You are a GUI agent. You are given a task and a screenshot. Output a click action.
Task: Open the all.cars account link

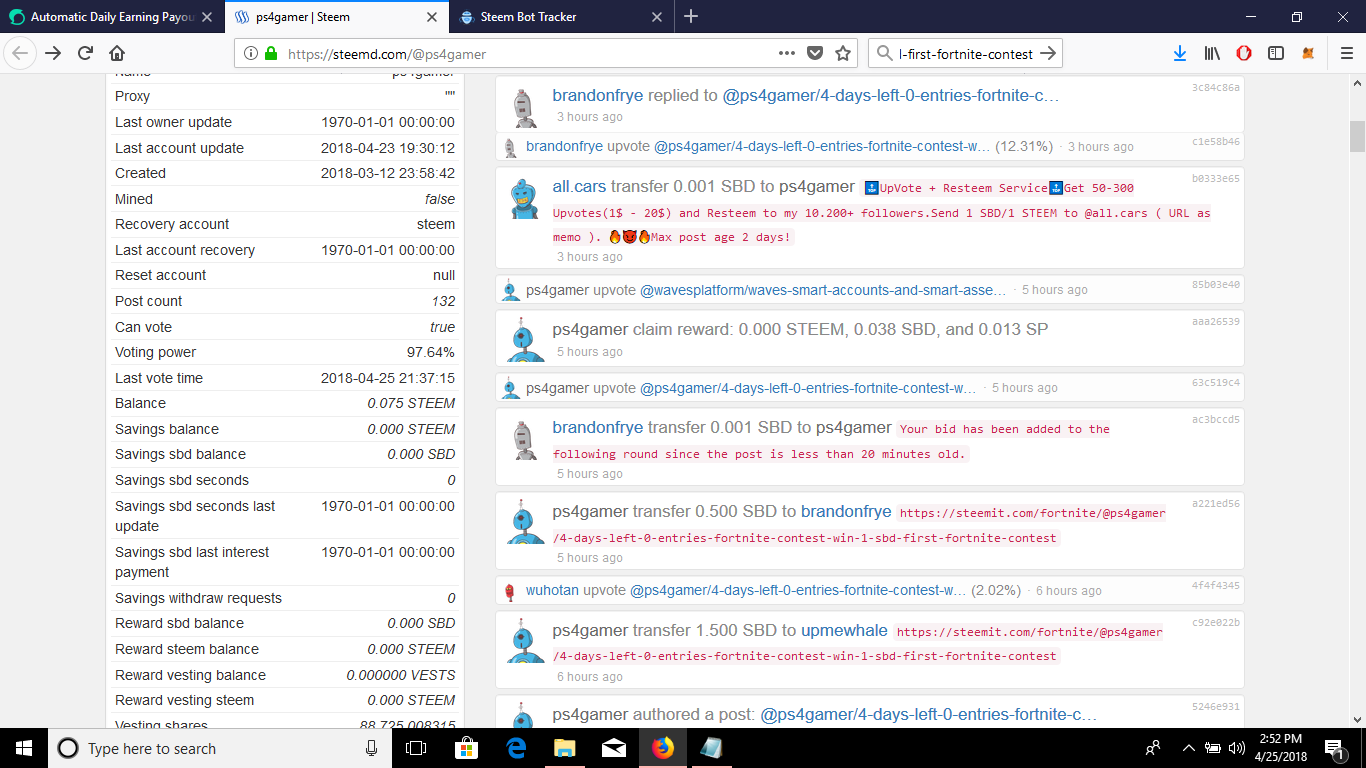(x=579, y=187)
